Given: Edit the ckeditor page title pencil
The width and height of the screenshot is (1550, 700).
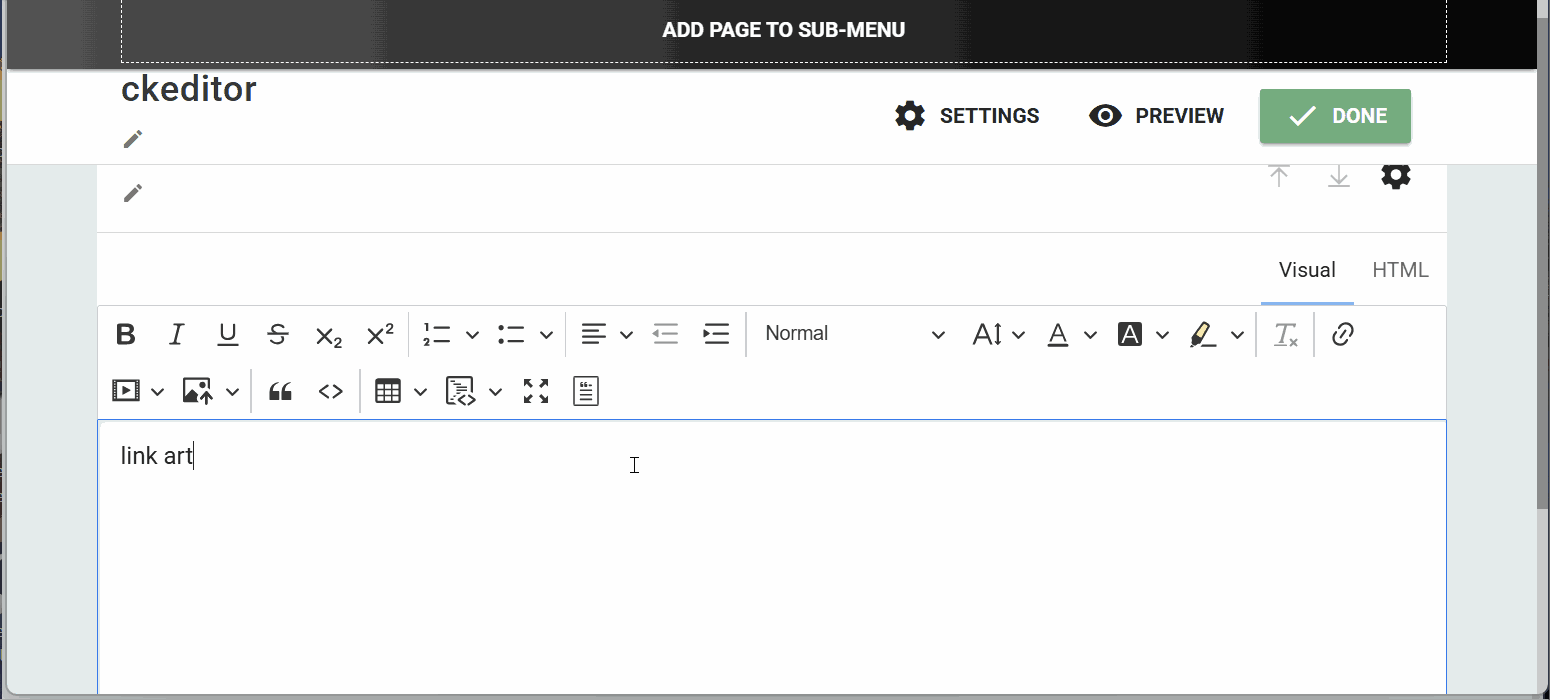Looking at the screenshot, I should [x=133, y=139].
